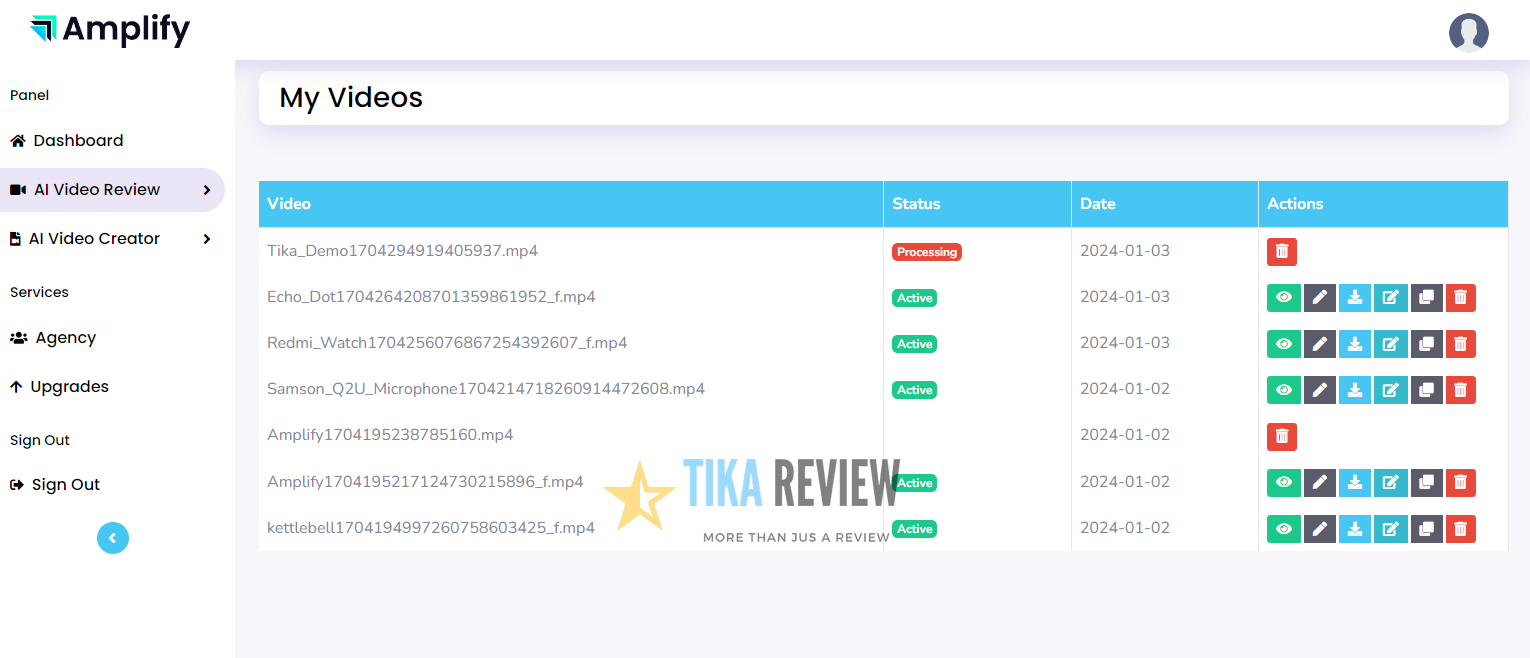The image size is (1530, 658).
Task: Download the kettlebell video
Action: (1355, 528)
